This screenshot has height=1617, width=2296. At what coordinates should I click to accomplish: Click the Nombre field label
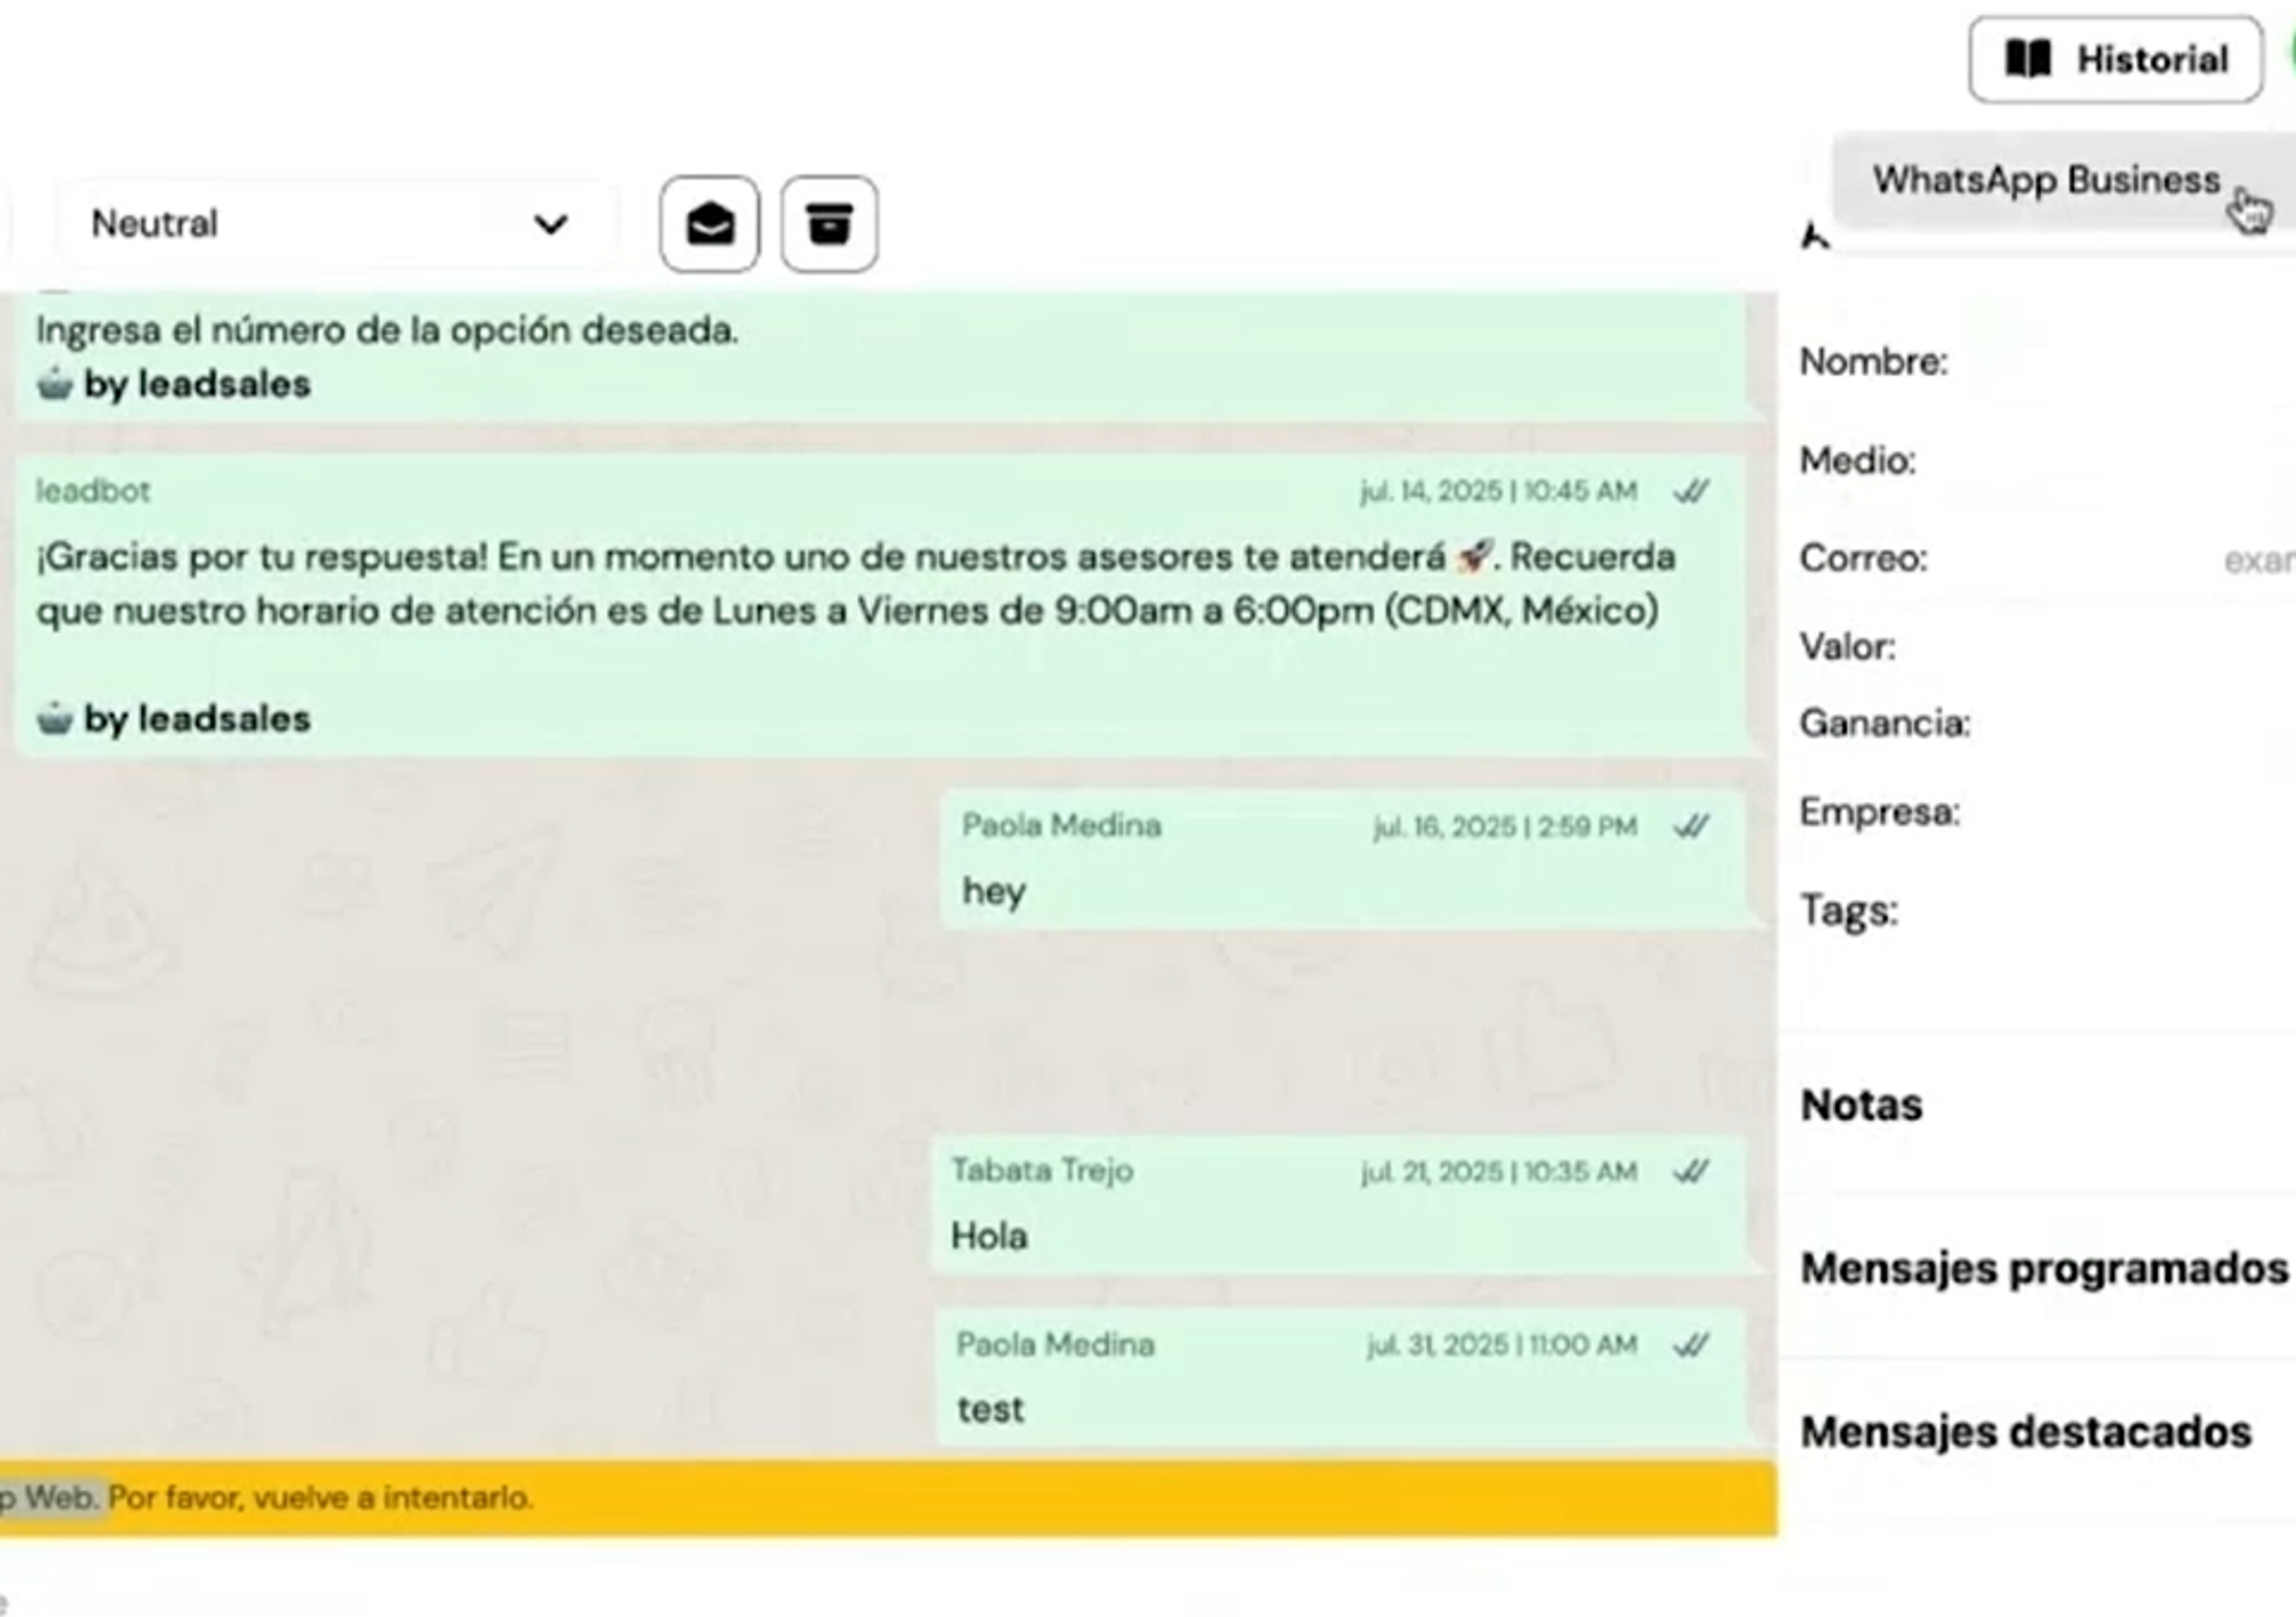(x=1873, y=362)
